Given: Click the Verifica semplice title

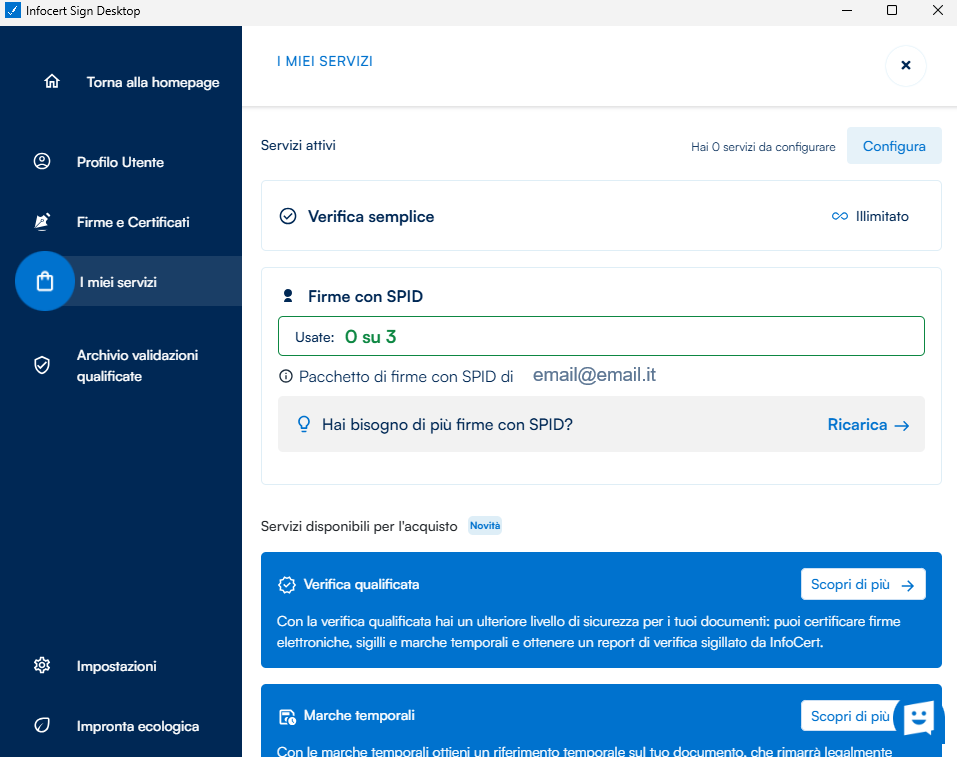Looking at the screenshot, I should (371, 217).
